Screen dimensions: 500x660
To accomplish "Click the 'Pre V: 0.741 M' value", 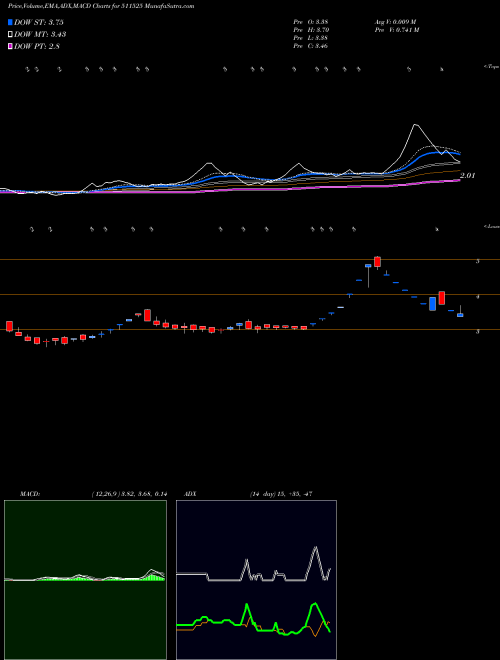I will pyautogui.click(x=396, y=30).
